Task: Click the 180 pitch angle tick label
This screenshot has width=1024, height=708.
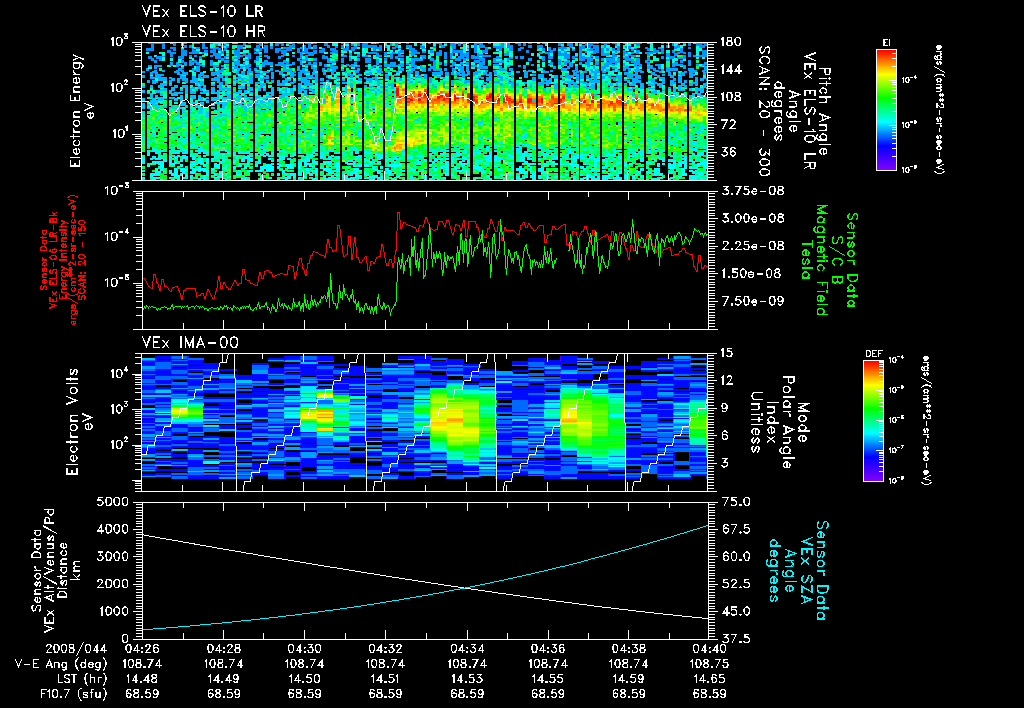Action: pos(731,42)
